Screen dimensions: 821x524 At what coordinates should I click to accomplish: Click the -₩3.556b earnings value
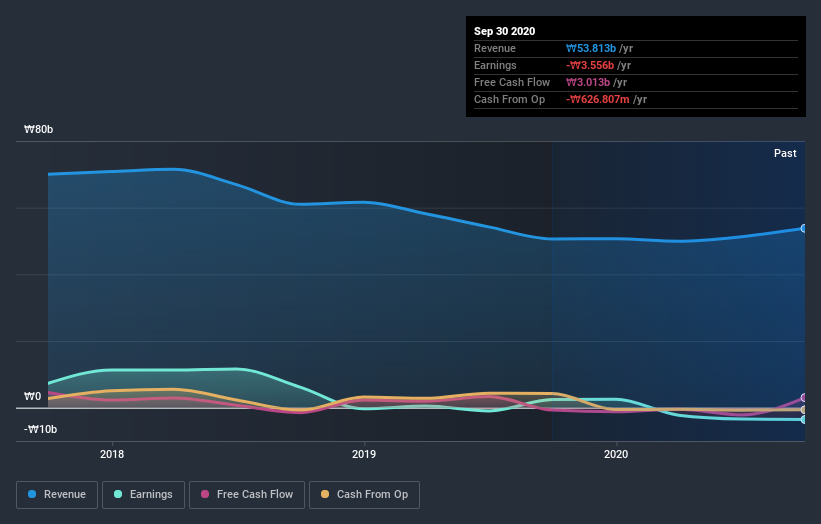[590, 65]
